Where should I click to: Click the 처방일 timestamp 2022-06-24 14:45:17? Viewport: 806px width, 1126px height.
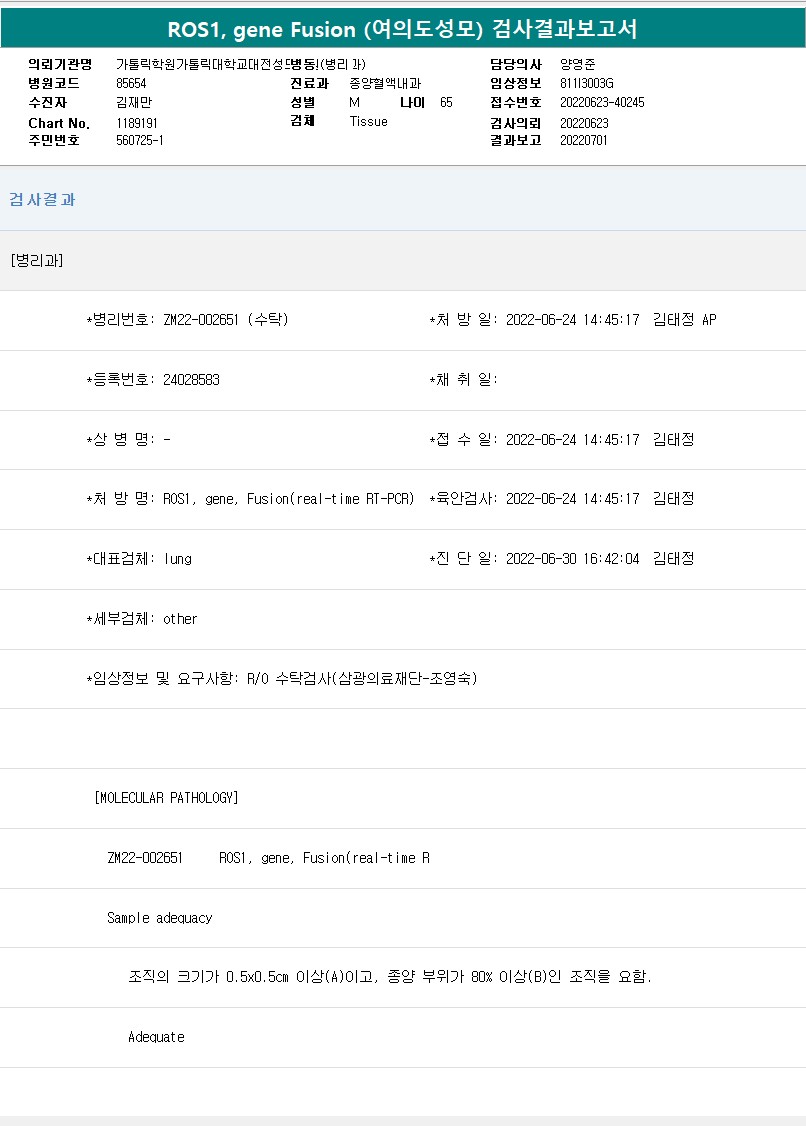[x=573, y=320]
